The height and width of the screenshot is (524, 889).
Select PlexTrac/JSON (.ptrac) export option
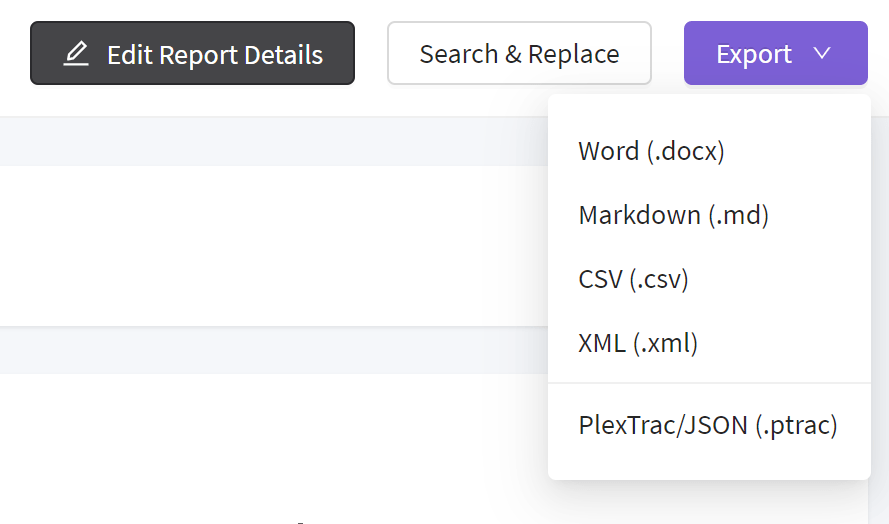coord(707,425)
